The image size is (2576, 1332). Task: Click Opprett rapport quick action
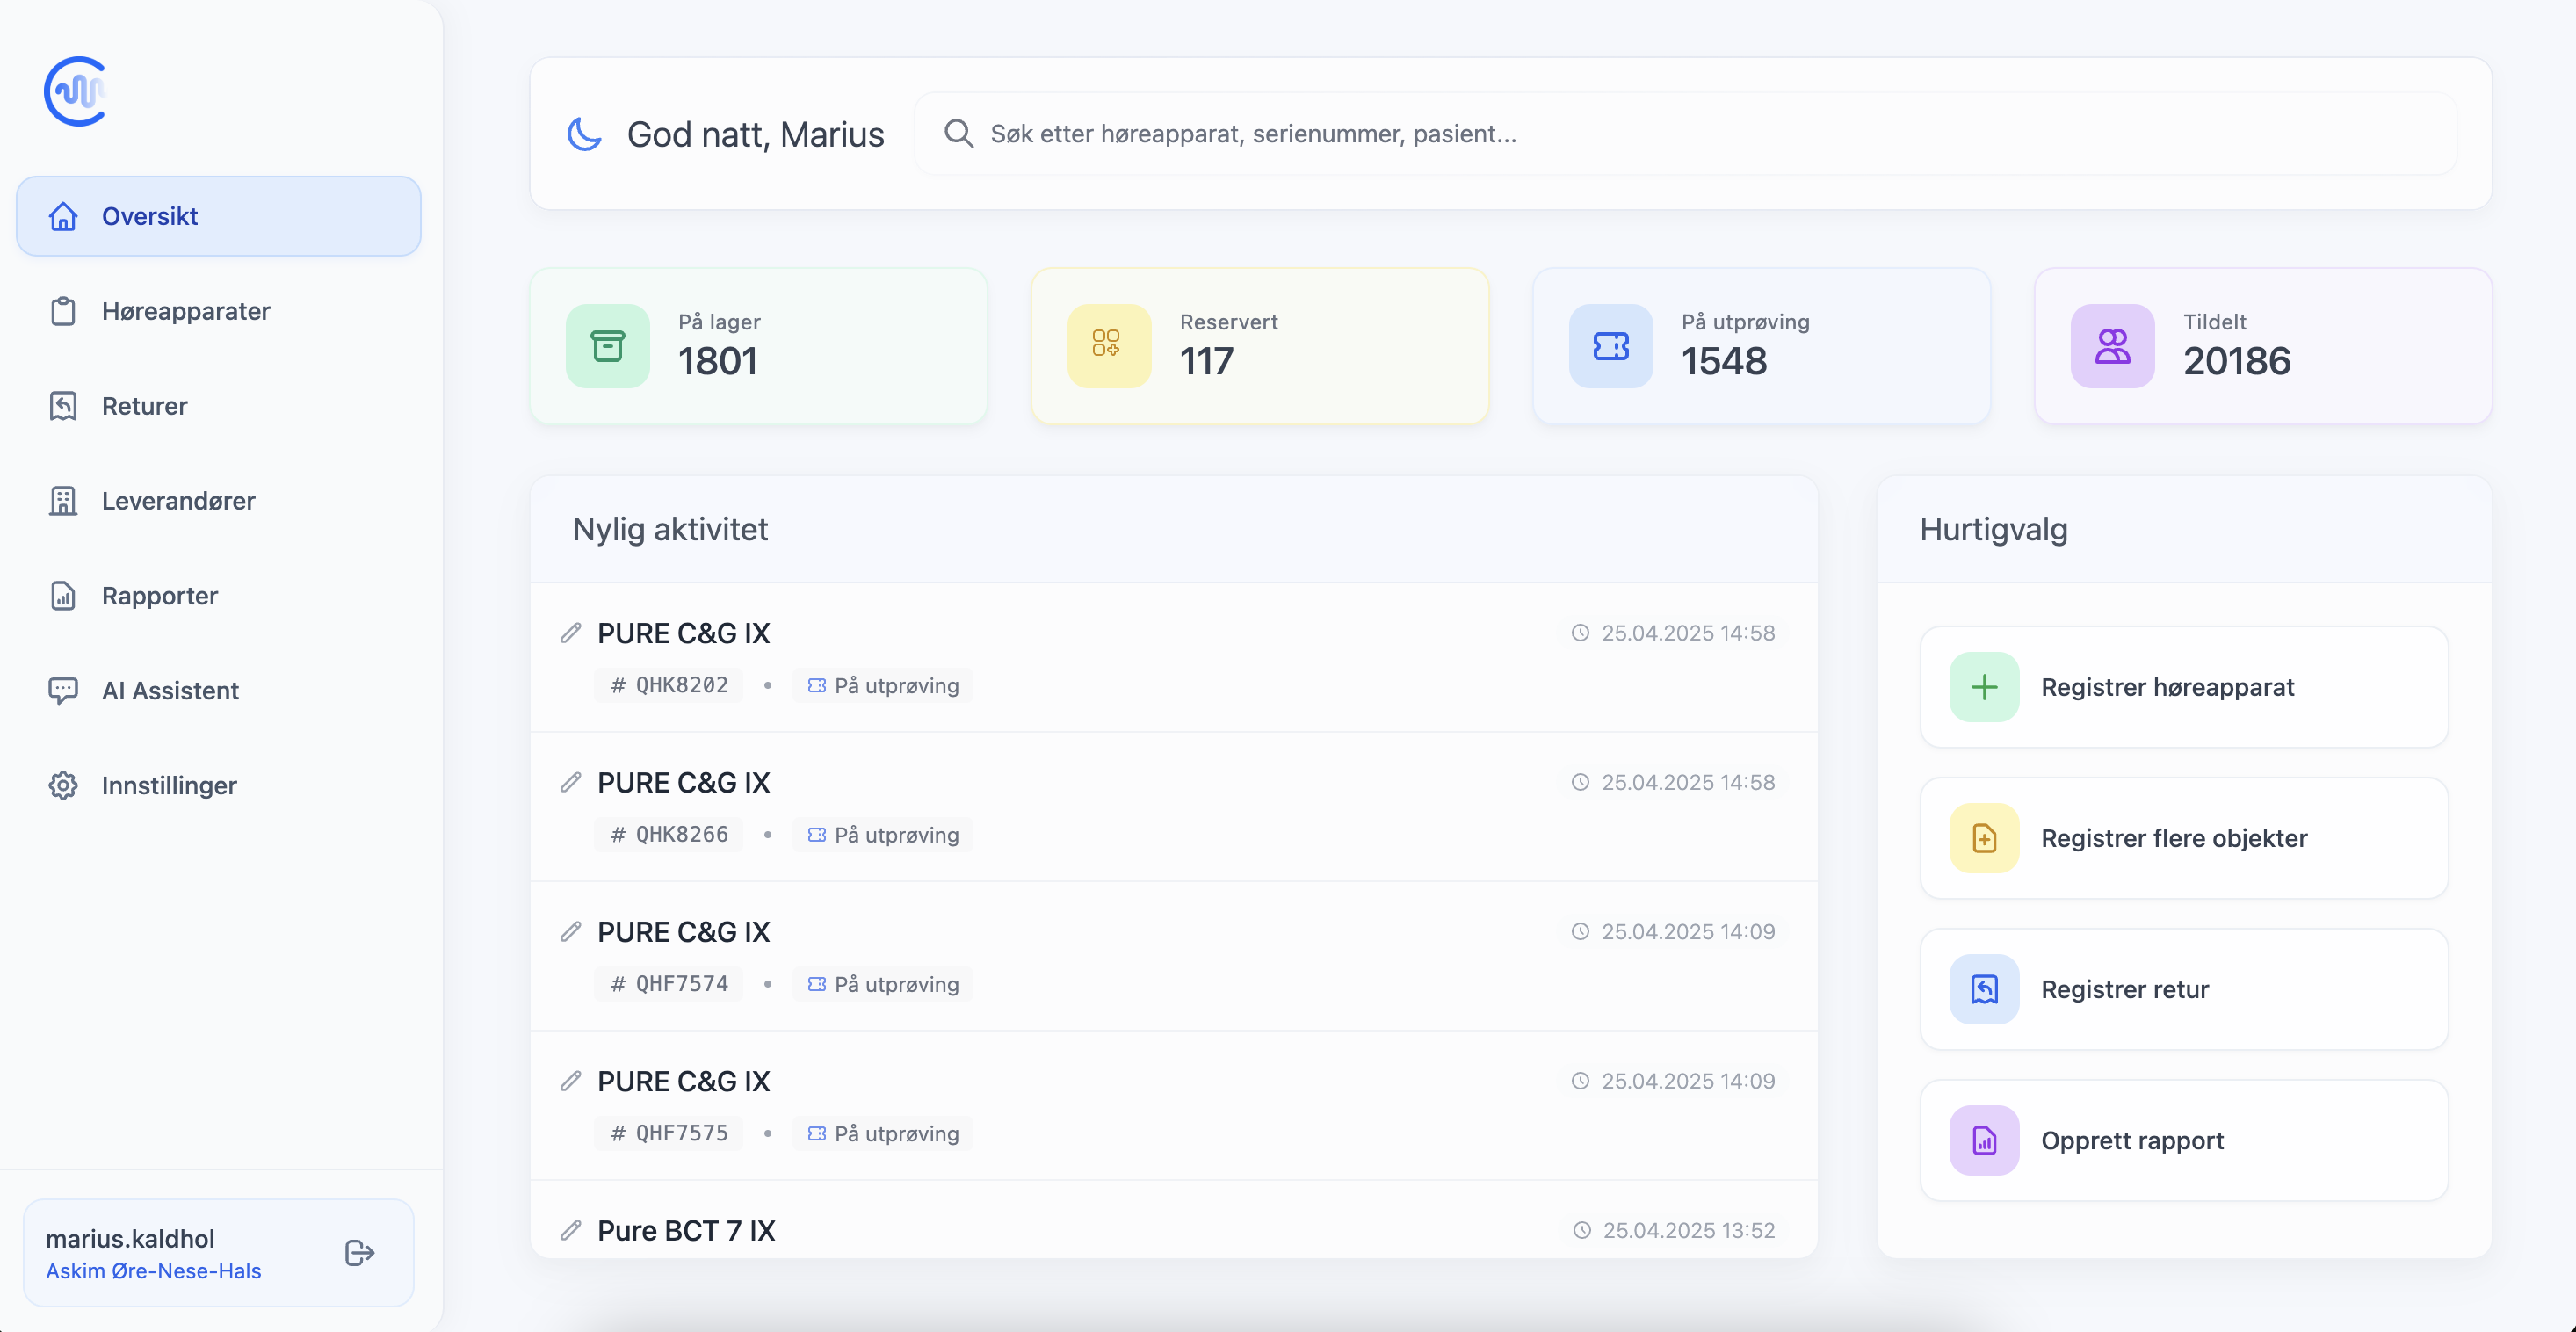pos(2184,1140)
